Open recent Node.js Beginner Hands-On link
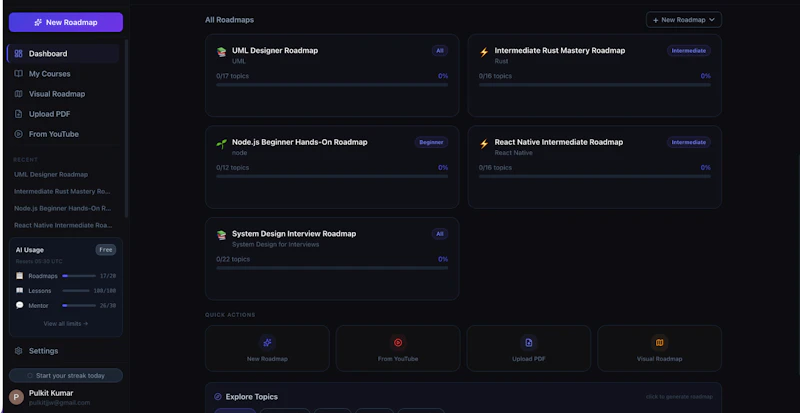The height and width of the screenshot is (413, 800). click(62, 208)
